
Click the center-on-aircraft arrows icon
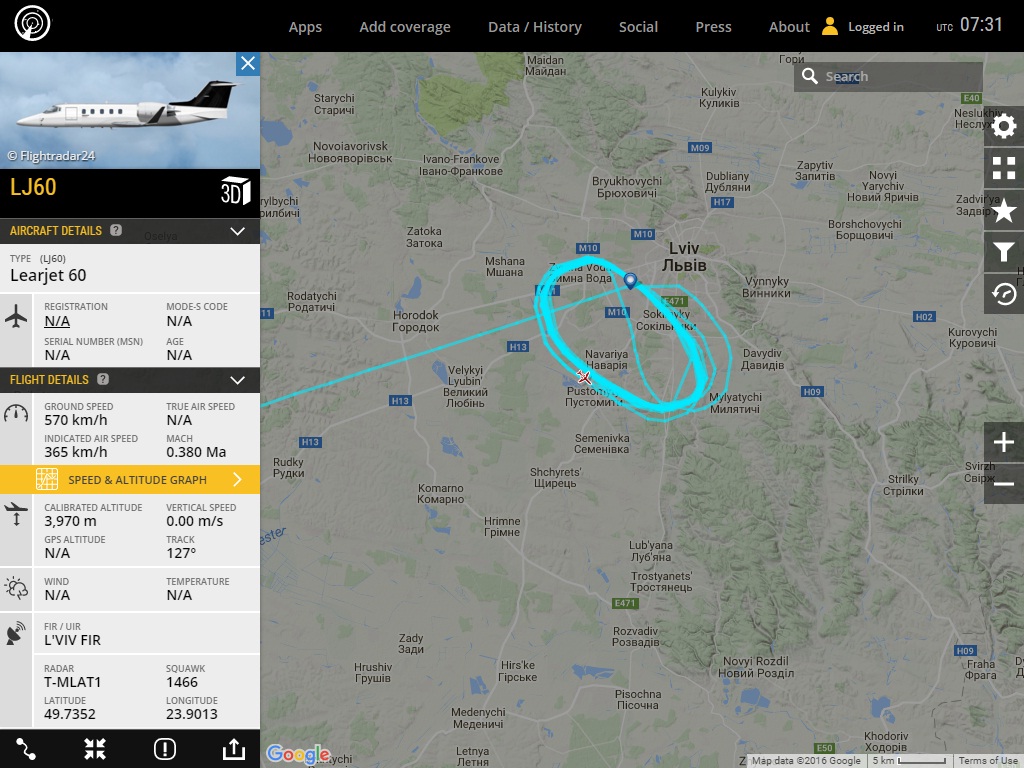coord(95,749)
